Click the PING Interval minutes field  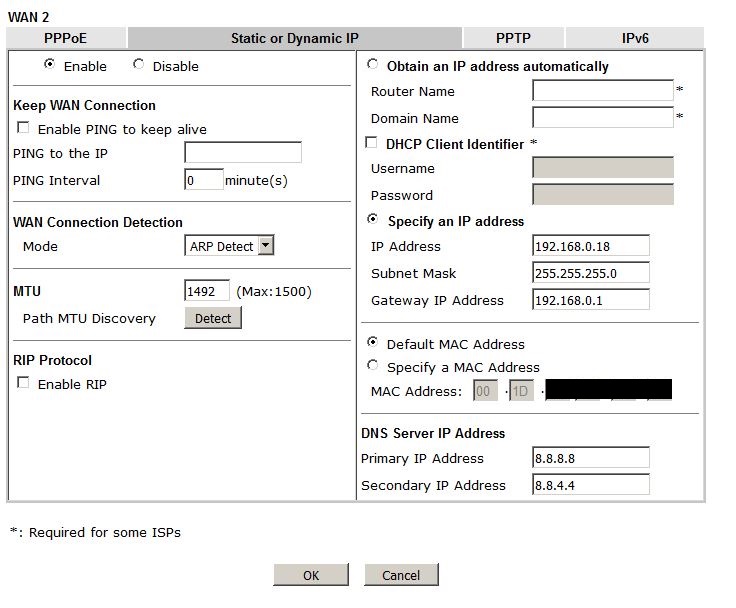coord(204,179)
